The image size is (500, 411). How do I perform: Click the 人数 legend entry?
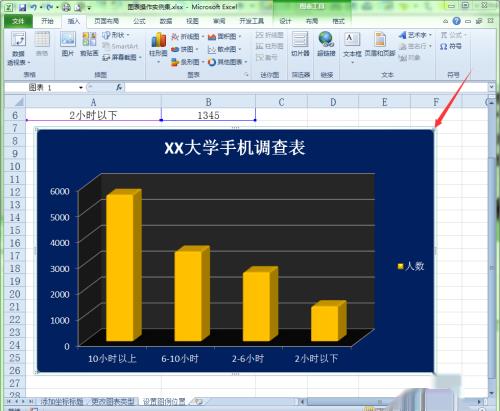tap(411, 266)
